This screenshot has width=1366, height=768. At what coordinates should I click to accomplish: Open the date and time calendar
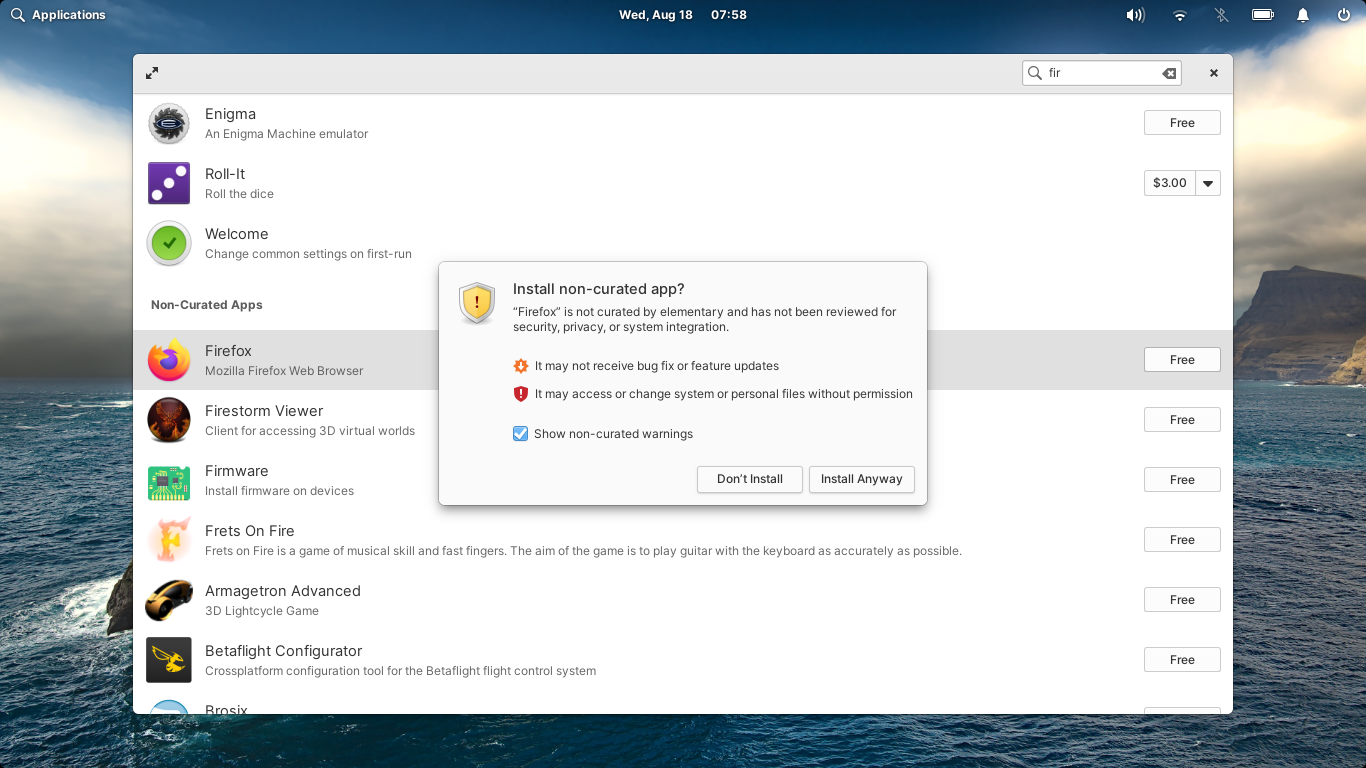point(683,15)
